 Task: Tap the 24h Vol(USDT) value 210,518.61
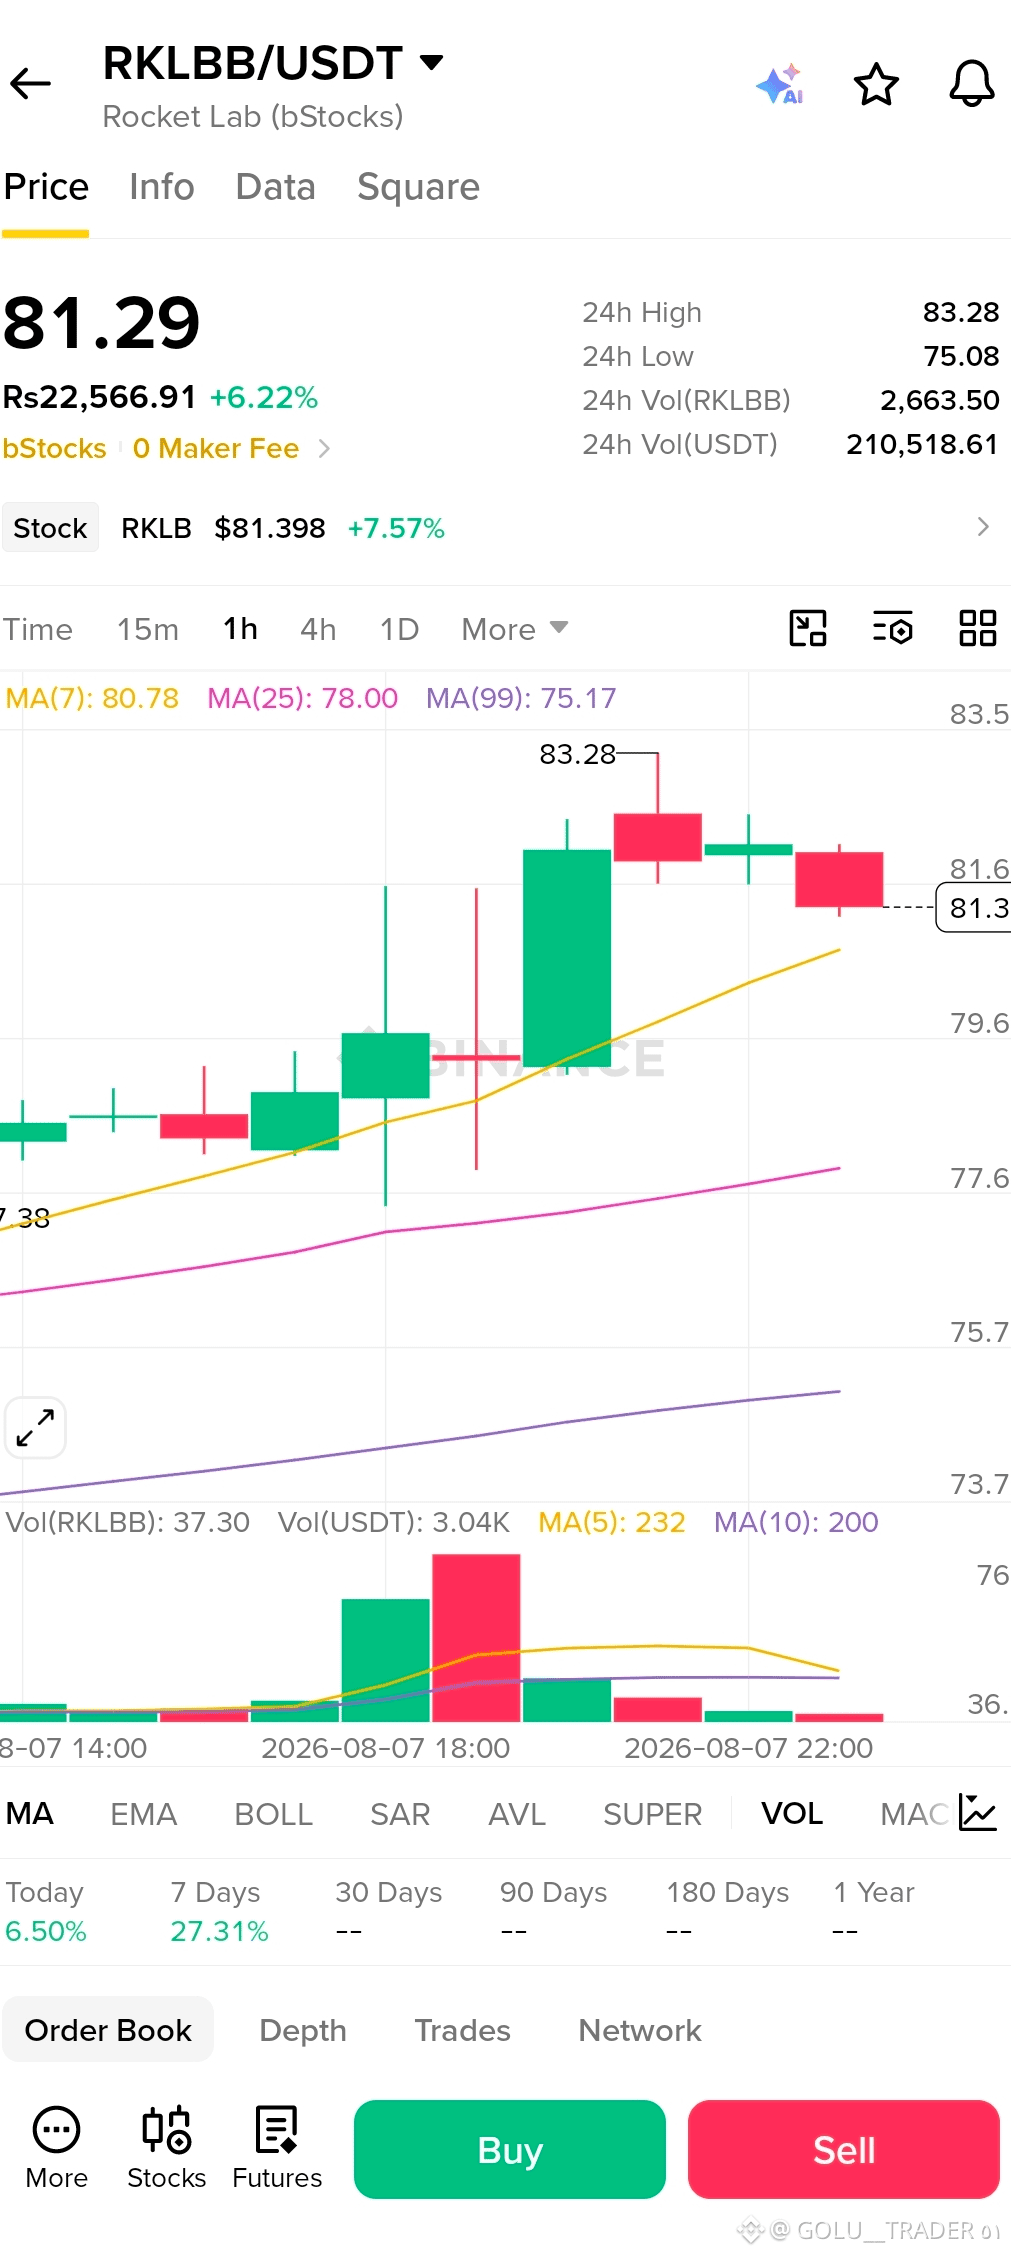click(922, 444)
